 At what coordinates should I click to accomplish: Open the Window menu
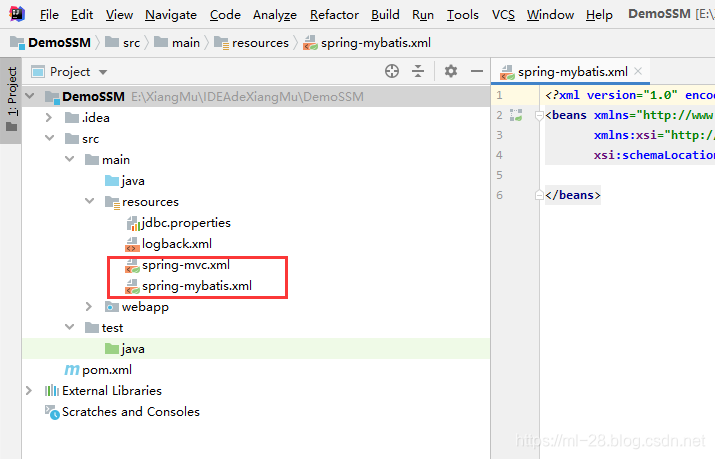tap(550, 15)
